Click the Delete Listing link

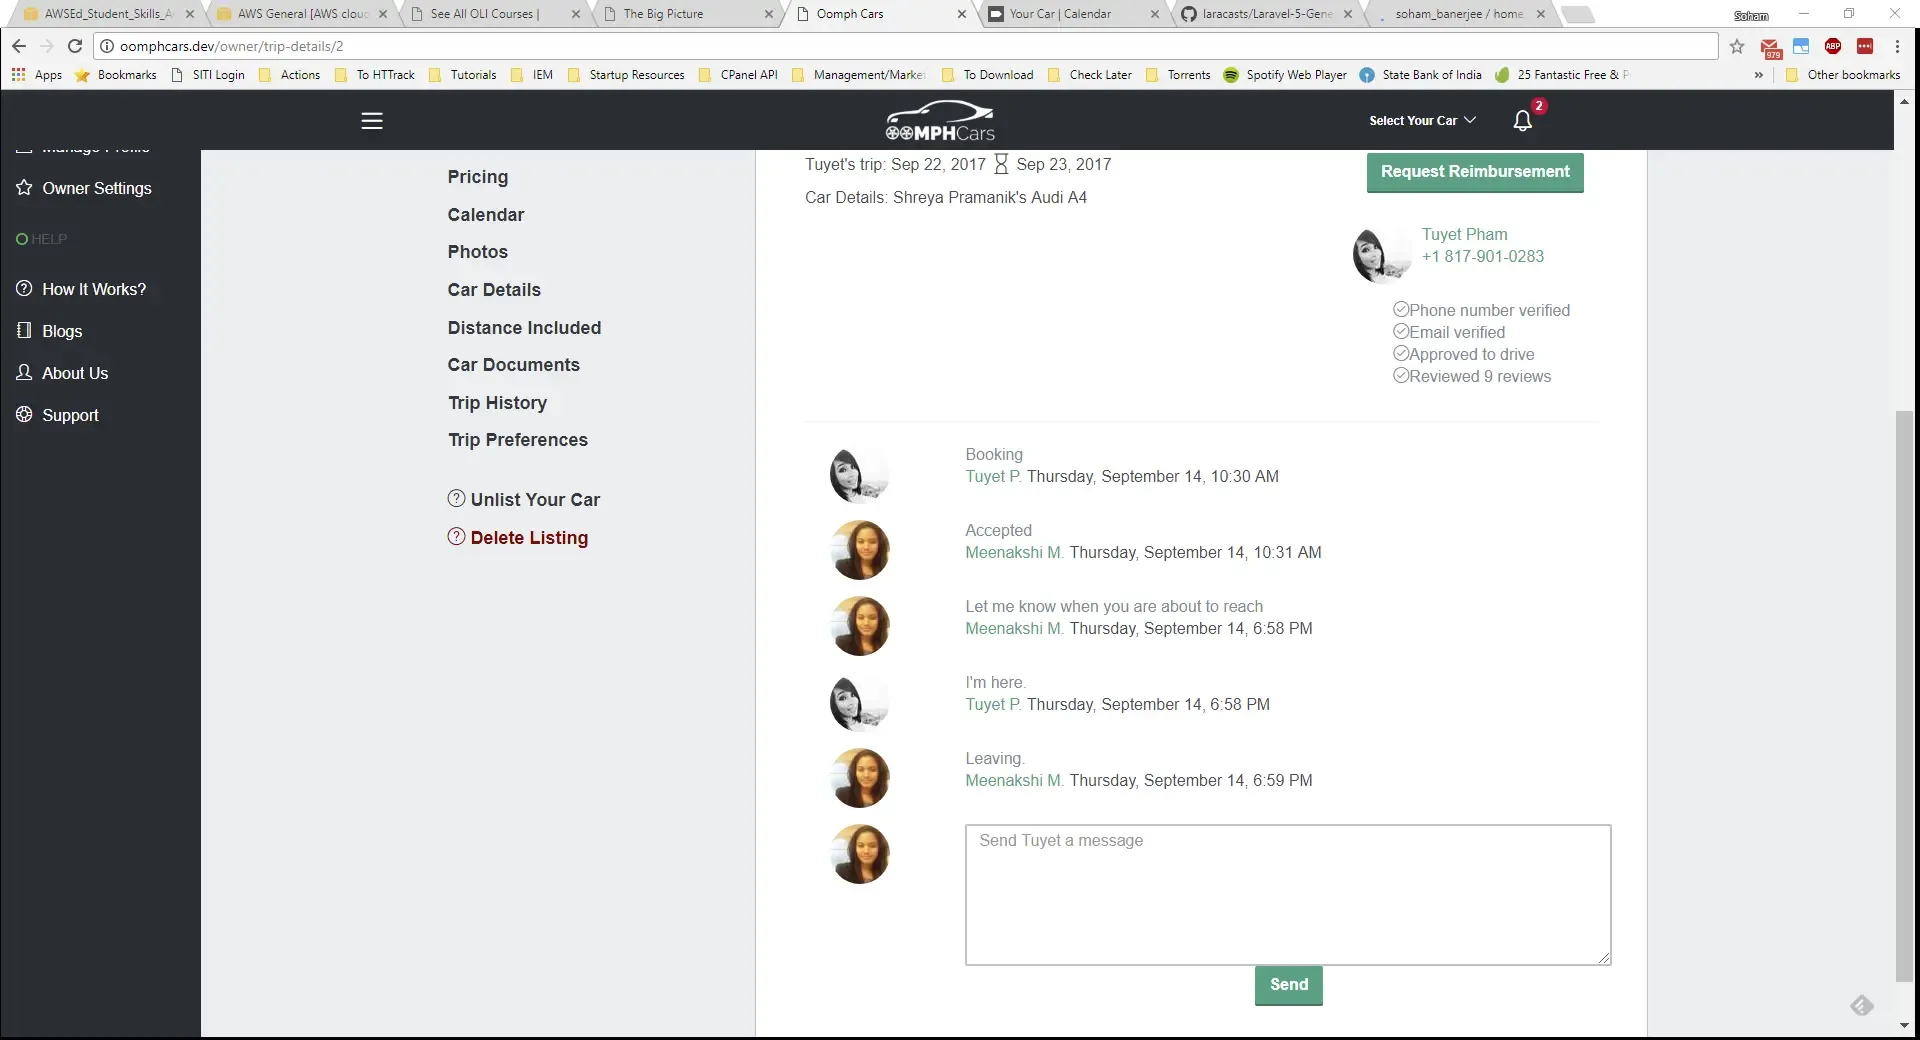pos(529,537)
